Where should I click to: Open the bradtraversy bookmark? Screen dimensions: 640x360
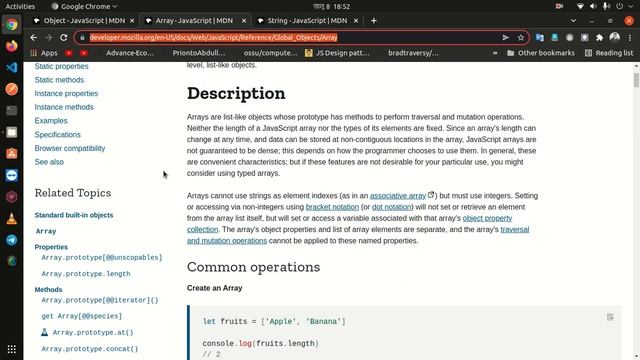click(413, 53)
